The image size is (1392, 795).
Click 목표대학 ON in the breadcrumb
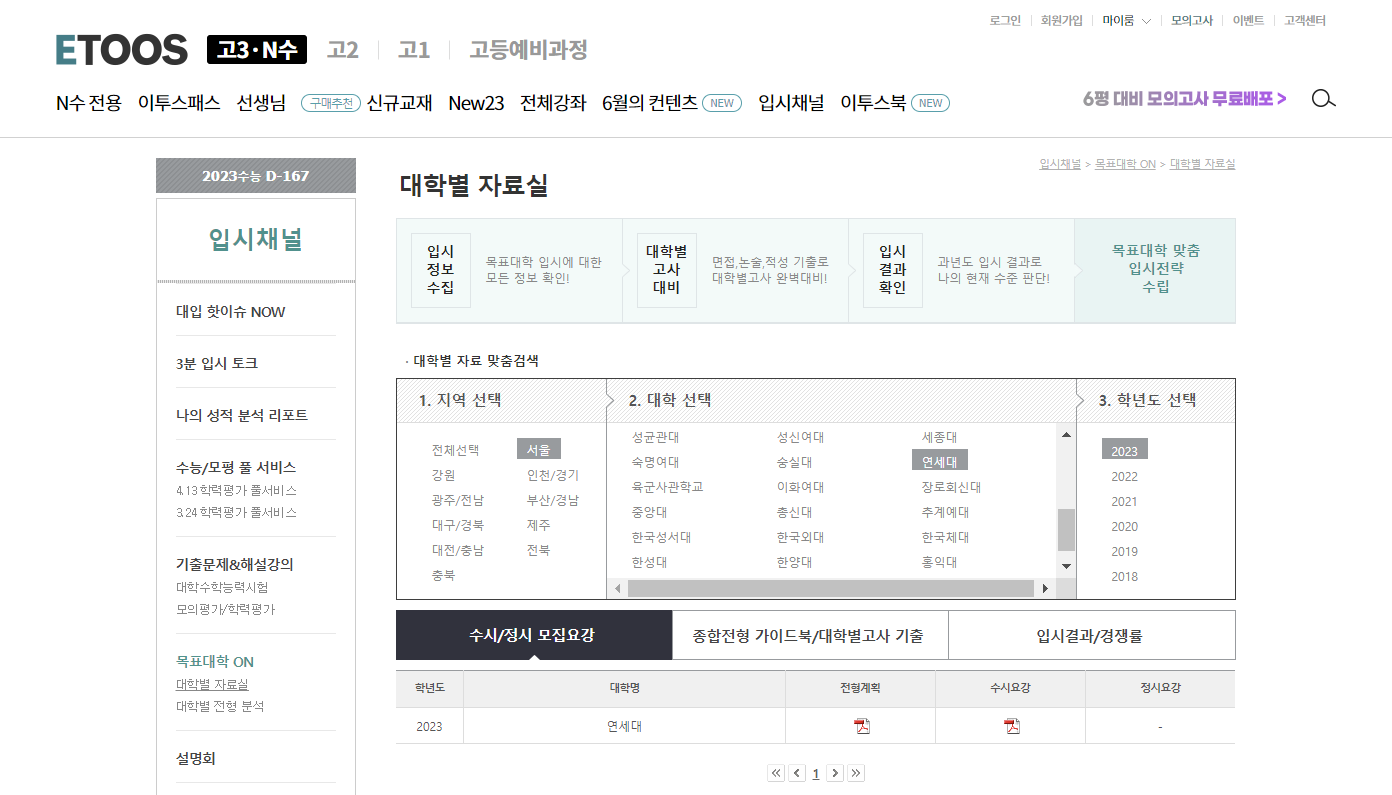coord(1125,164)
